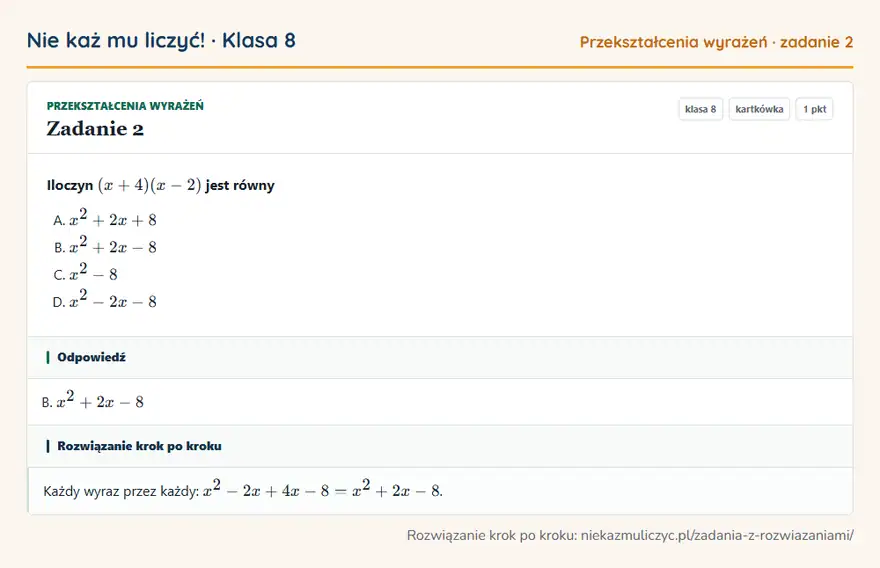880x568 pixels.
Task: Open the niekazmuliczyc.pl/zadania-z-rozwiazaniami/ footer link
Action: [x=717, y=535]
